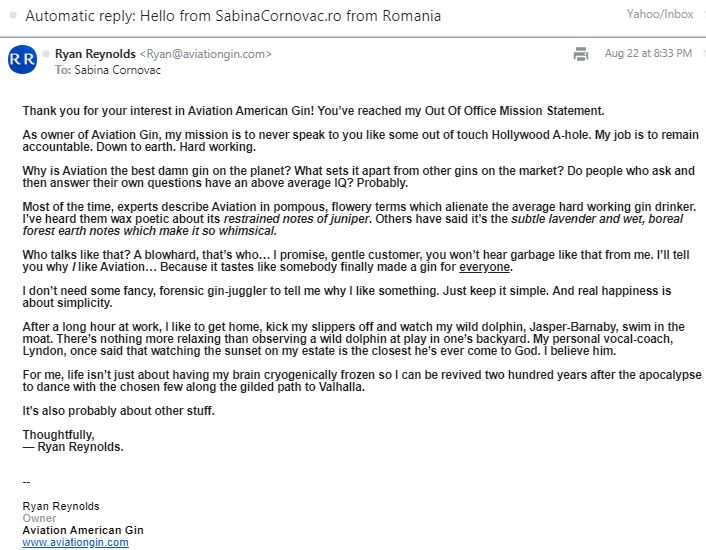Image resolution: width=706 pixels, height=550 pixels.
Task: Open the www.aviationgin.com link
Action: 76,542
